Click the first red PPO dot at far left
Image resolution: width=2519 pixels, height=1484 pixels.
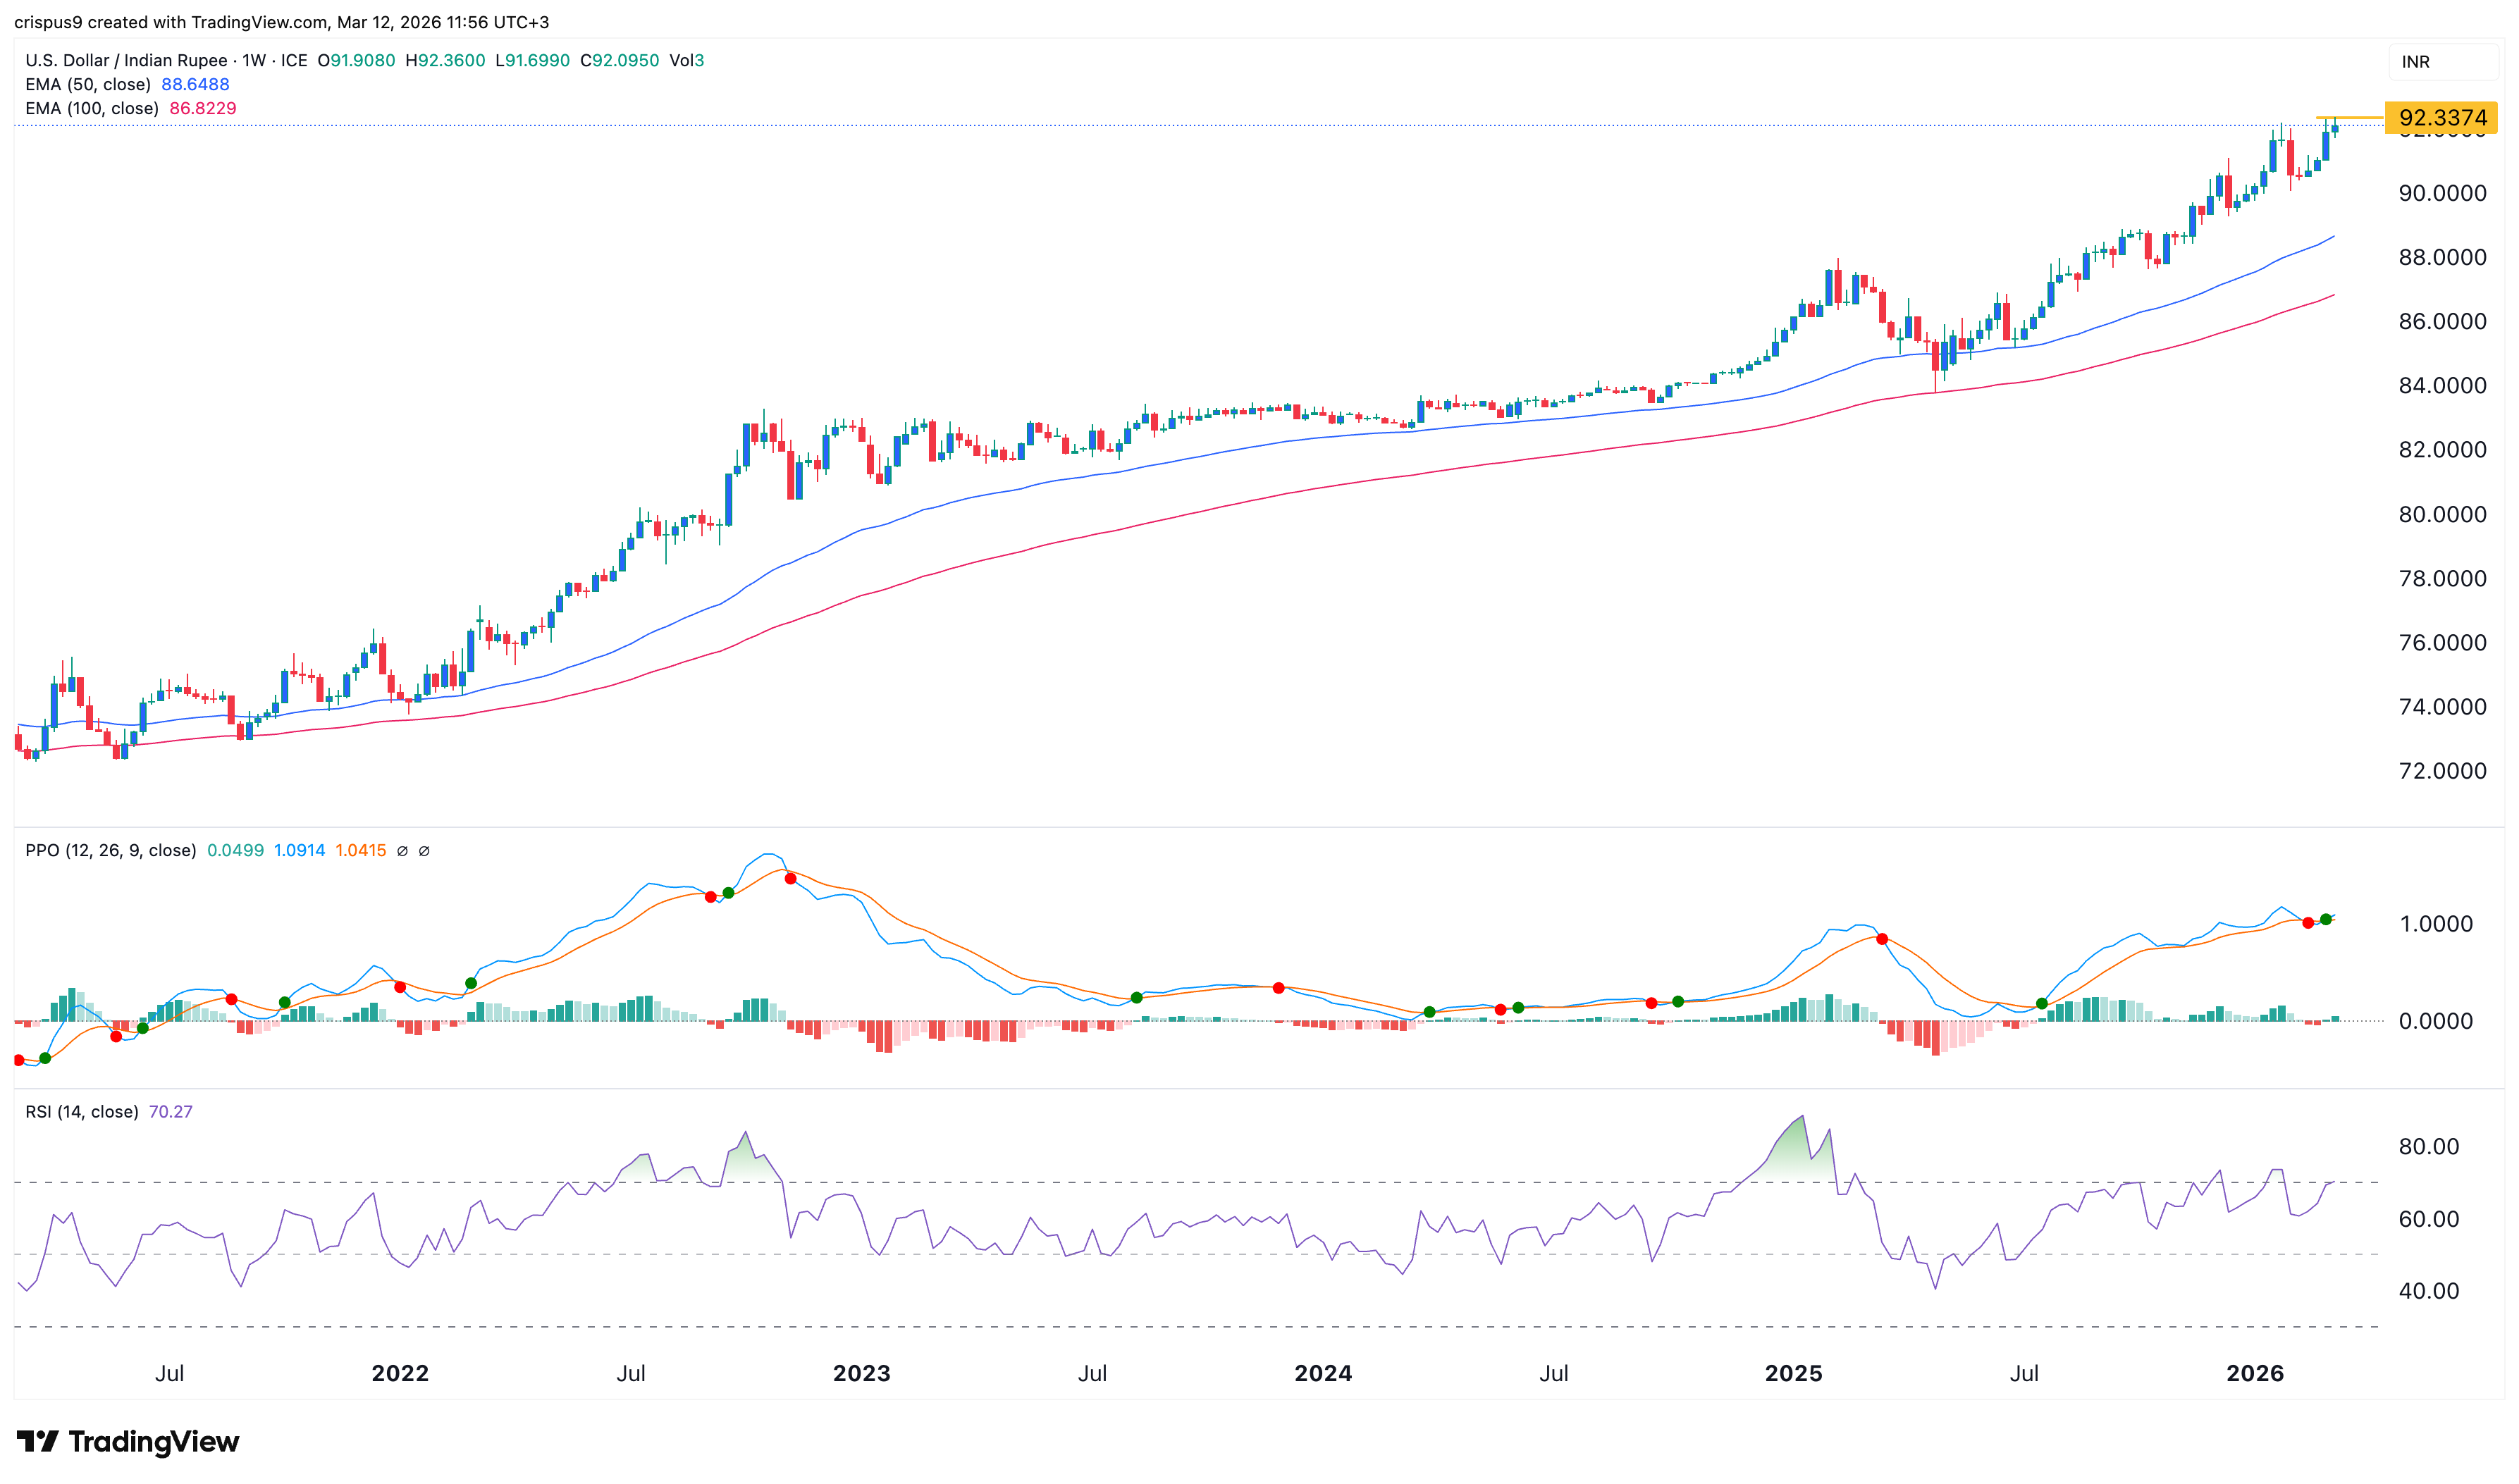tap(18, 1060)
